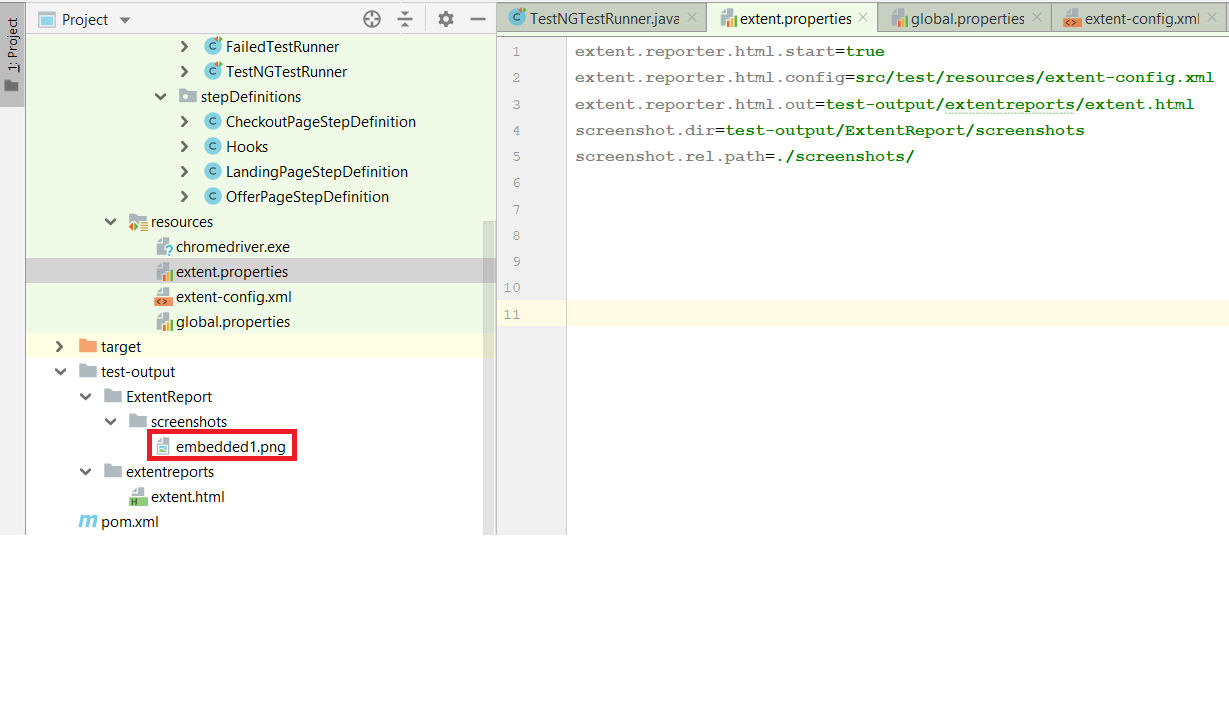Image resolution: width=1229 pixels, height=720 pixels.
Task: Collapse the test-output folder
Action: 59,371
